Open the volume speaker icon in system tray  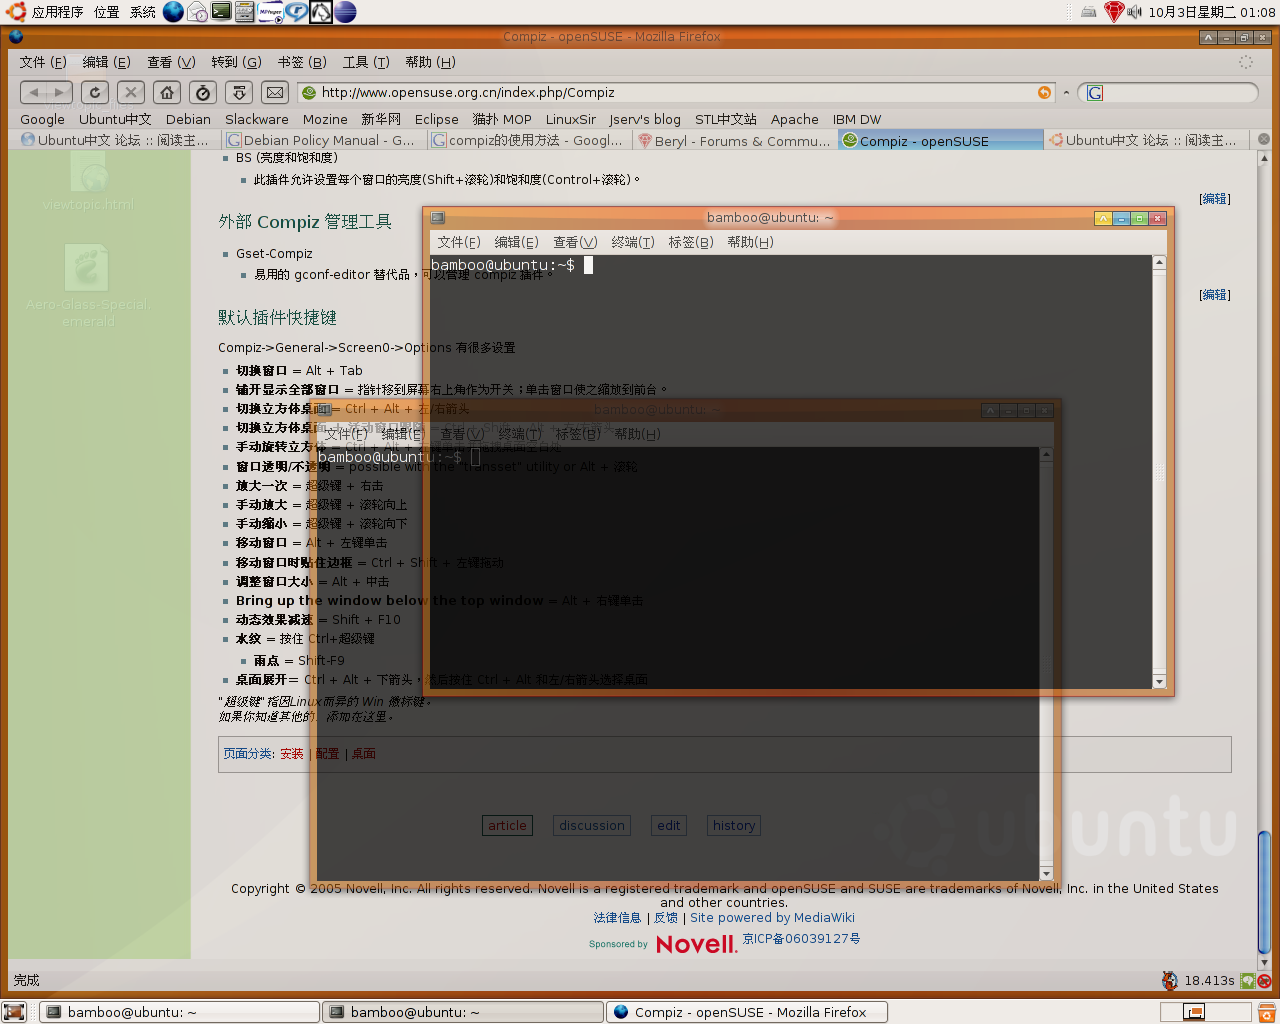tap(1135, 12)
